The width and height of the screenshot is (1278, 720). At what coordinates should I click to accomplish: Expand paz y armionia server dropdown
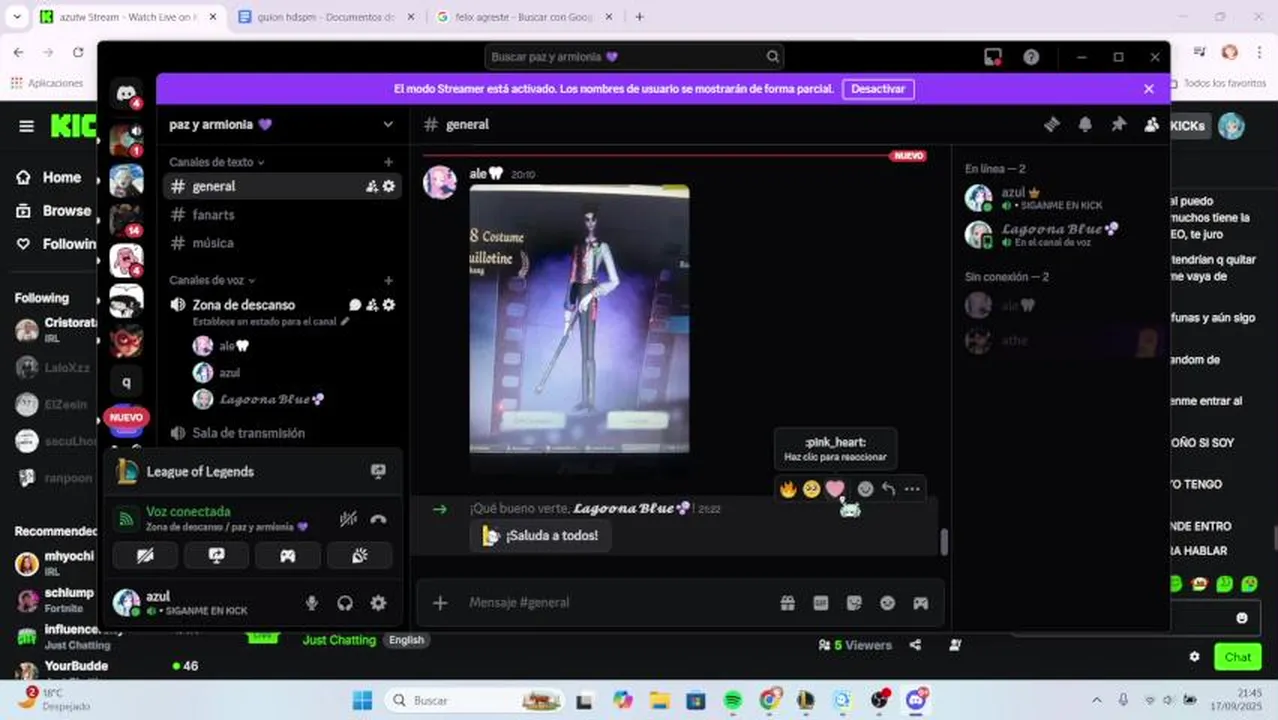(x=388, y=124)
